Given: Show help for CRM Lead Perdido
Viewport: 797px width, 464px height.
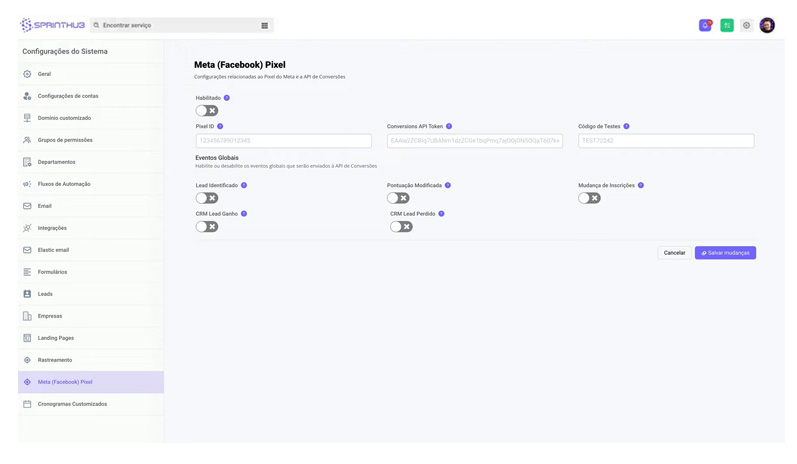Looking at the screenshot, I should 441,213.
